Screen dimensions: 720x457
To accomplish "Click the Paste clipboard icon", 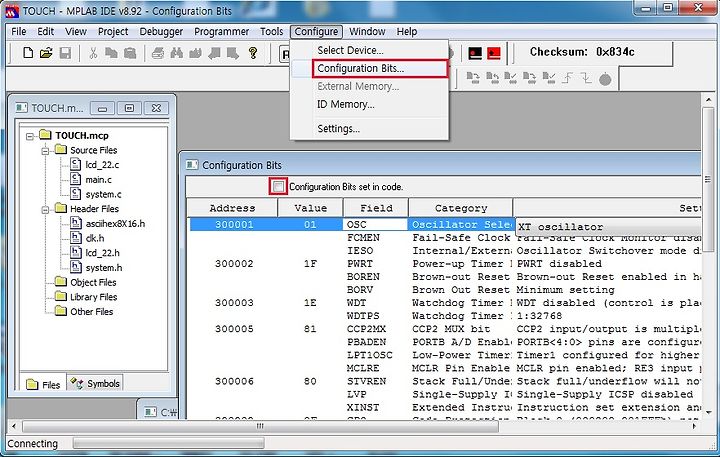I will (130, 53).
